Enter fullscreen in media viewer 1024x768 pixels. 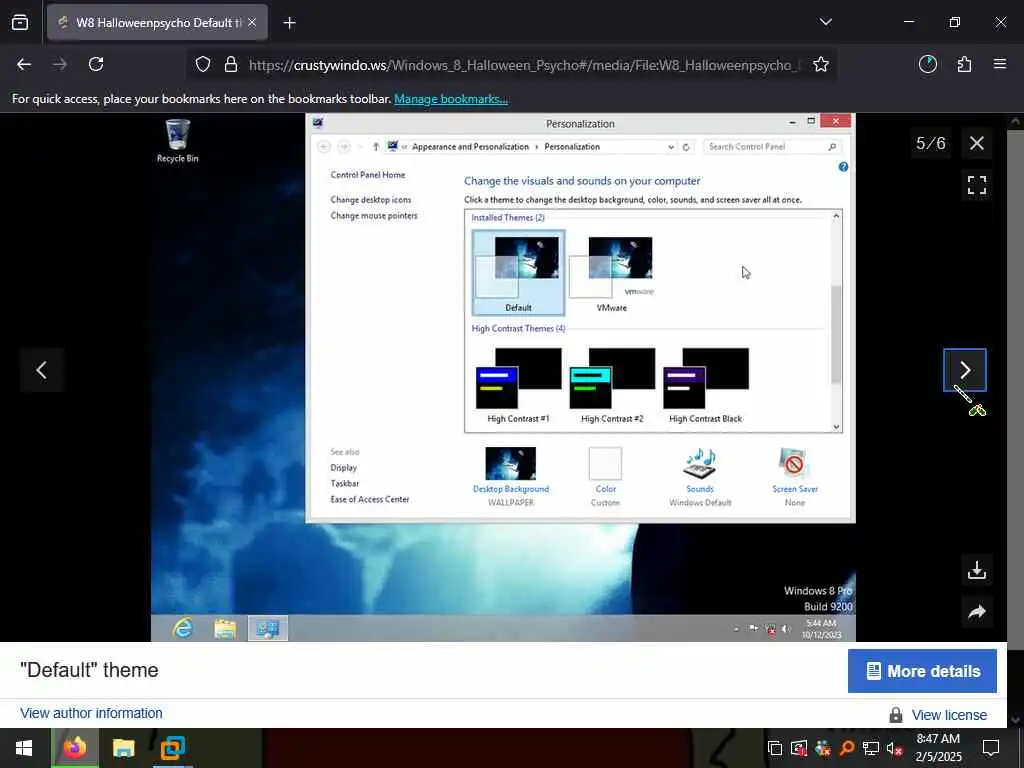(976, 185)
